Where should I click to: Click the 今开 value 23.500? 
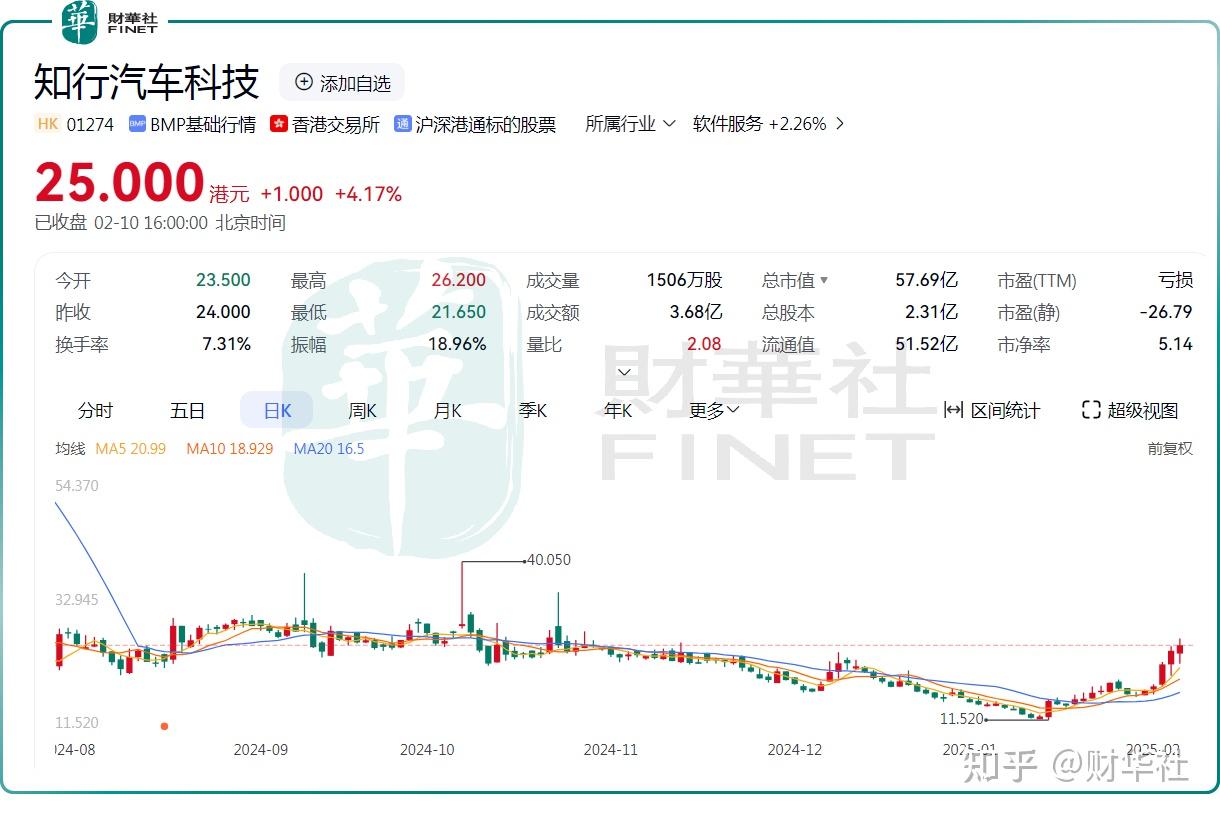[x=223, y=281]
